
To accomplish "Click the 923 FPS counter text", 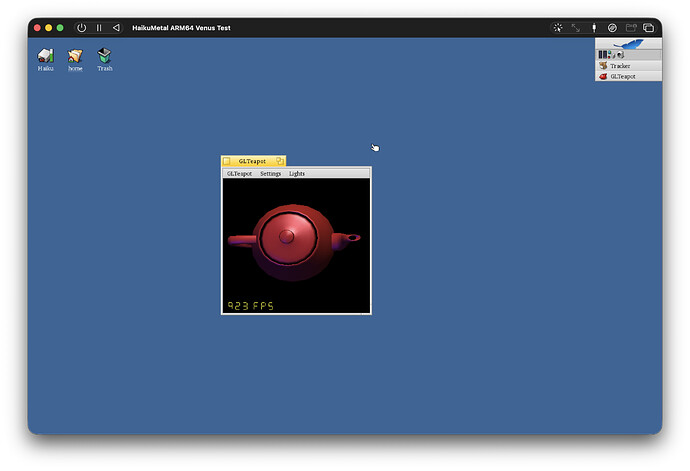I will (250, 305).
